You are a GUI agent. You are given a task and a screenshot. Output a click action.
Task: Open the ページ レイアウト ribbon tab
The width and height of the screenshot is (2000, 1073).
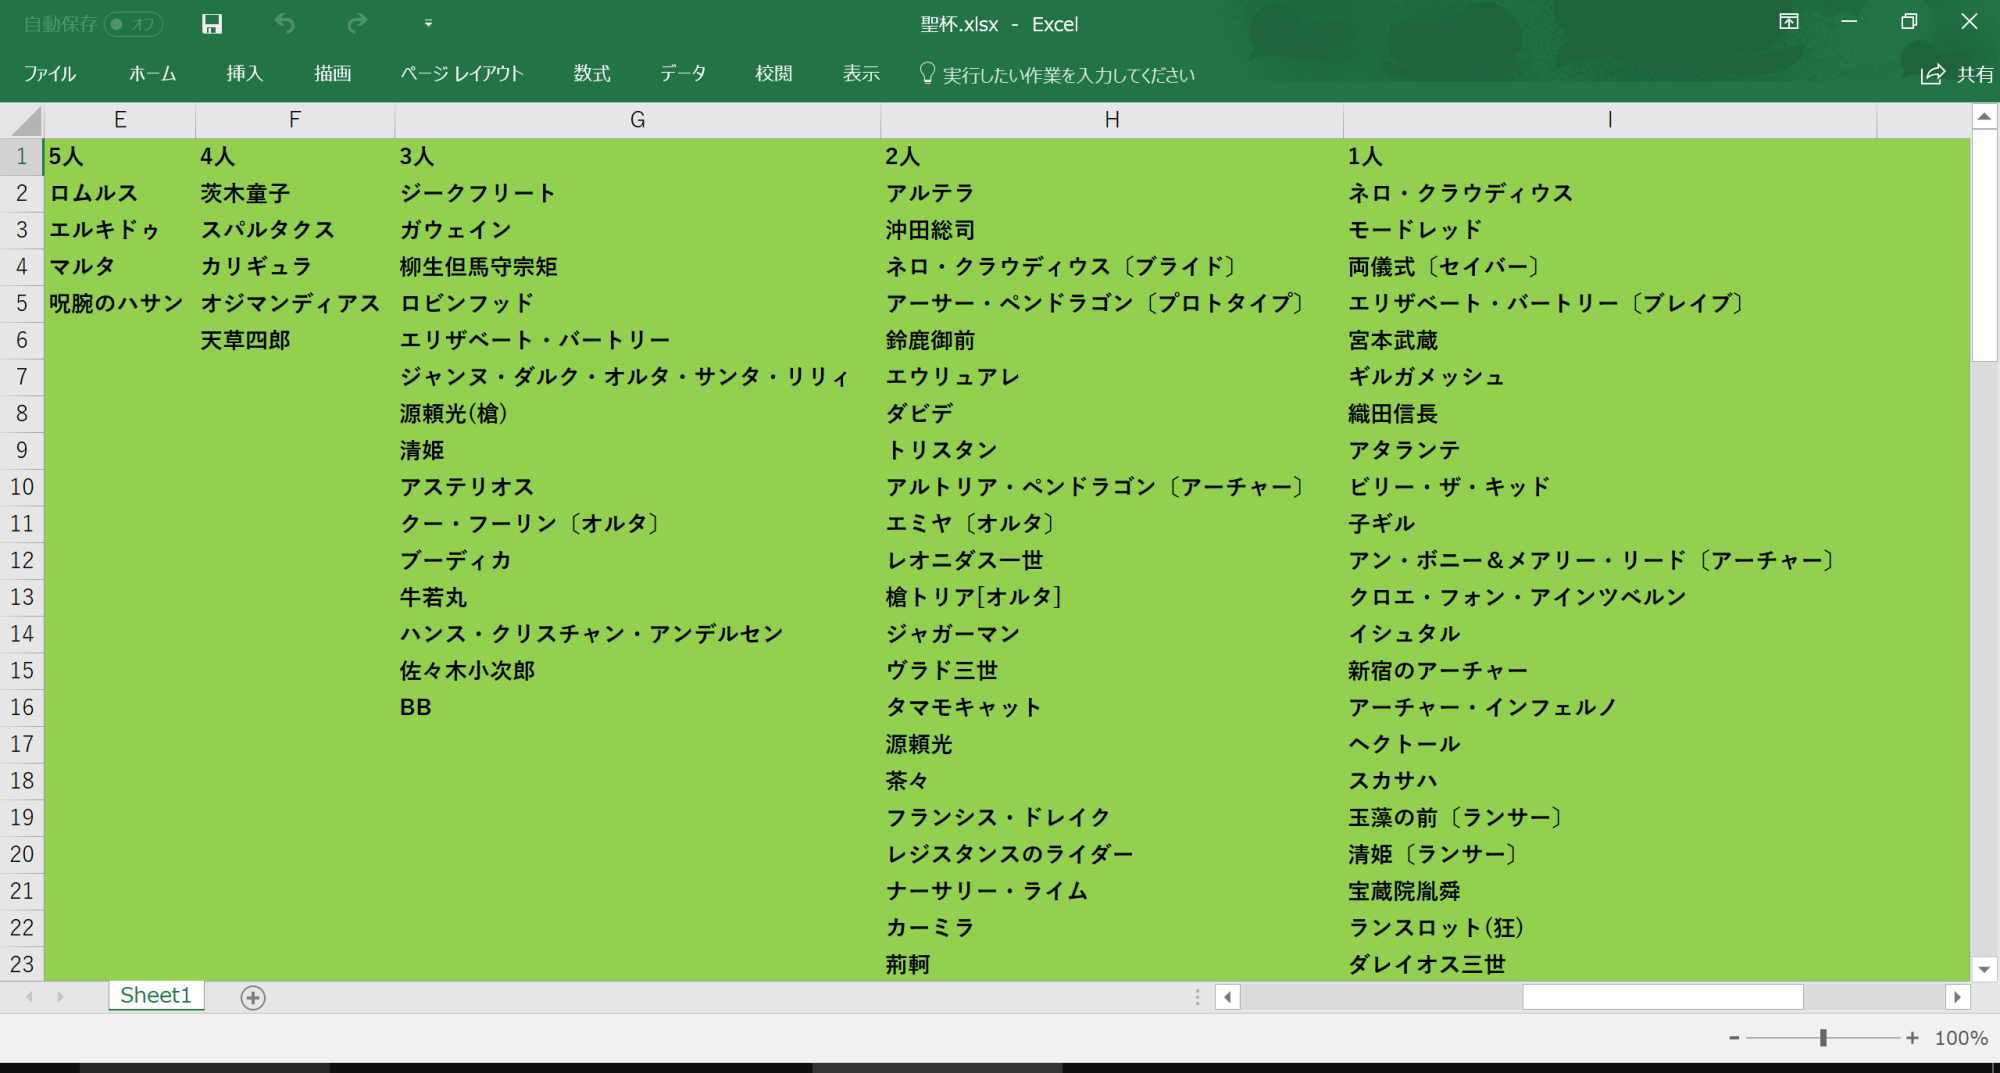462,74
